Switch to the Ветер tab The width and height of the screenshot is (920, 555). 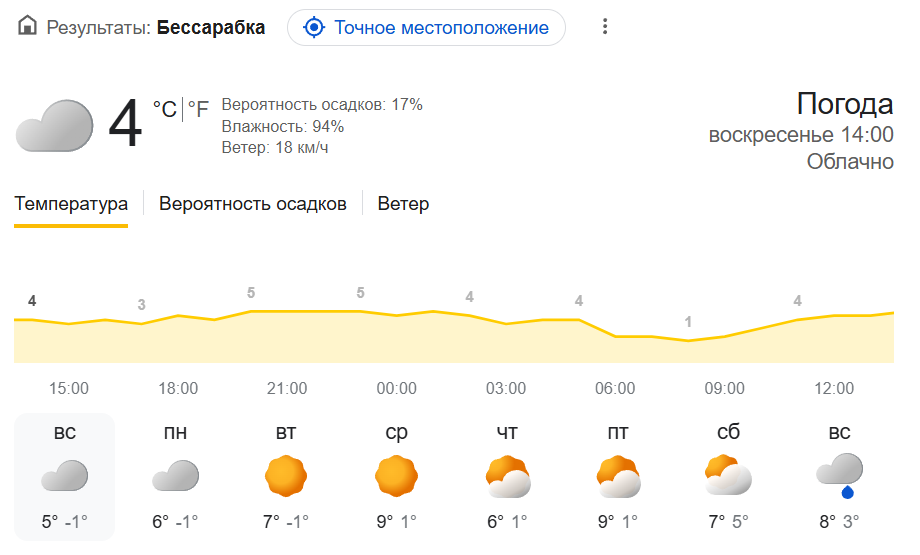(x=403, y=204)
